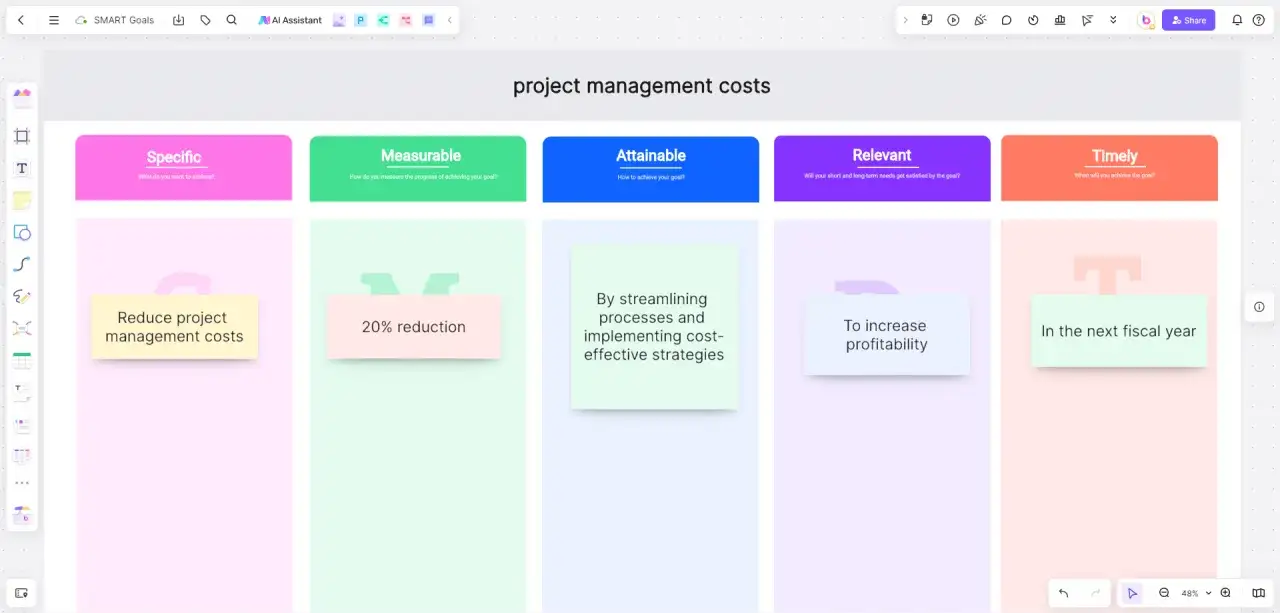Click the export download icon
The height and width of the screenshot is (613, 1280).
[178, 20]
